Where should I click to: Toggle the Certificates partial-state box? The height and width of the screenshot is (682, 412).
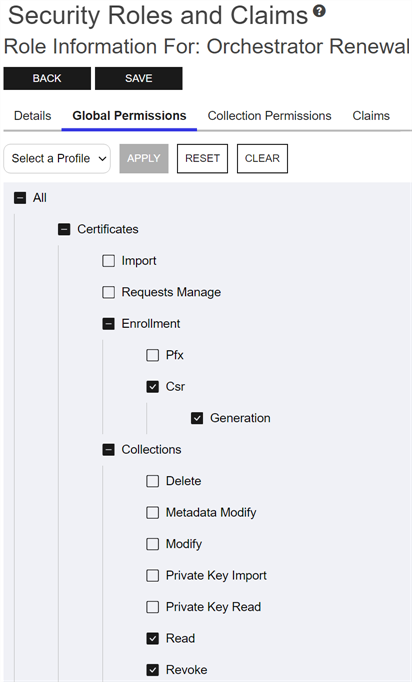point(64,229)
